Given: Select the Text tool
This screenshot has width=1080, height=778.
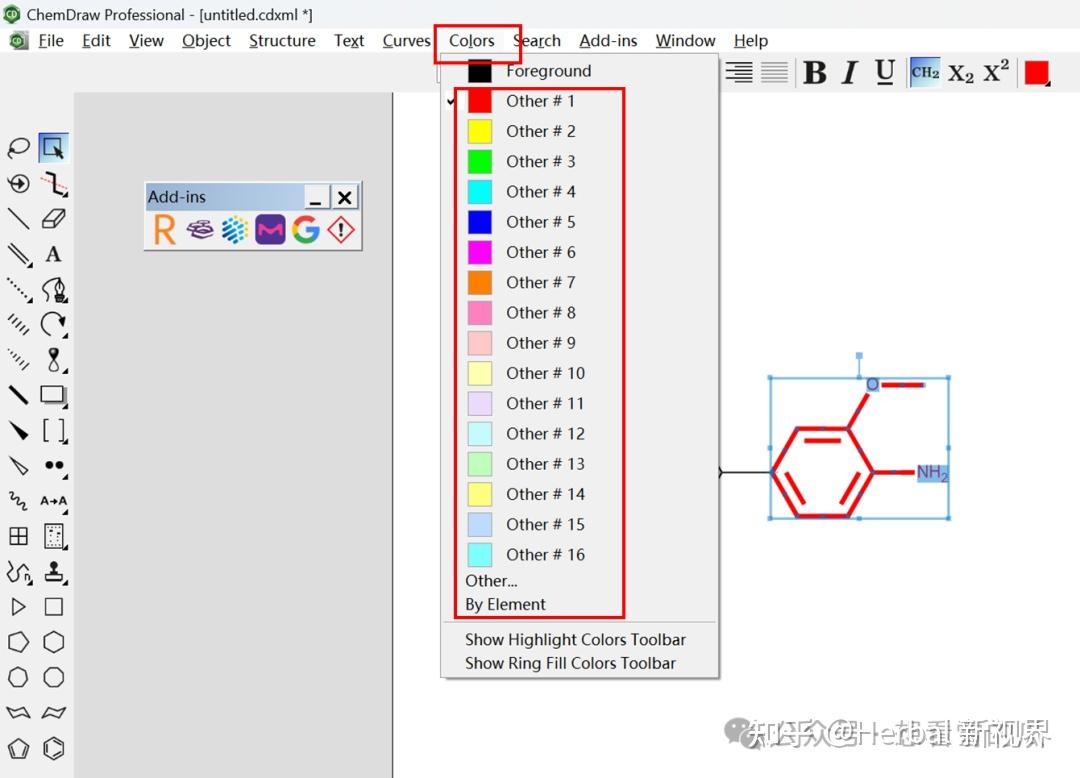Looking at the screenshot, I should tap(52, 254).
